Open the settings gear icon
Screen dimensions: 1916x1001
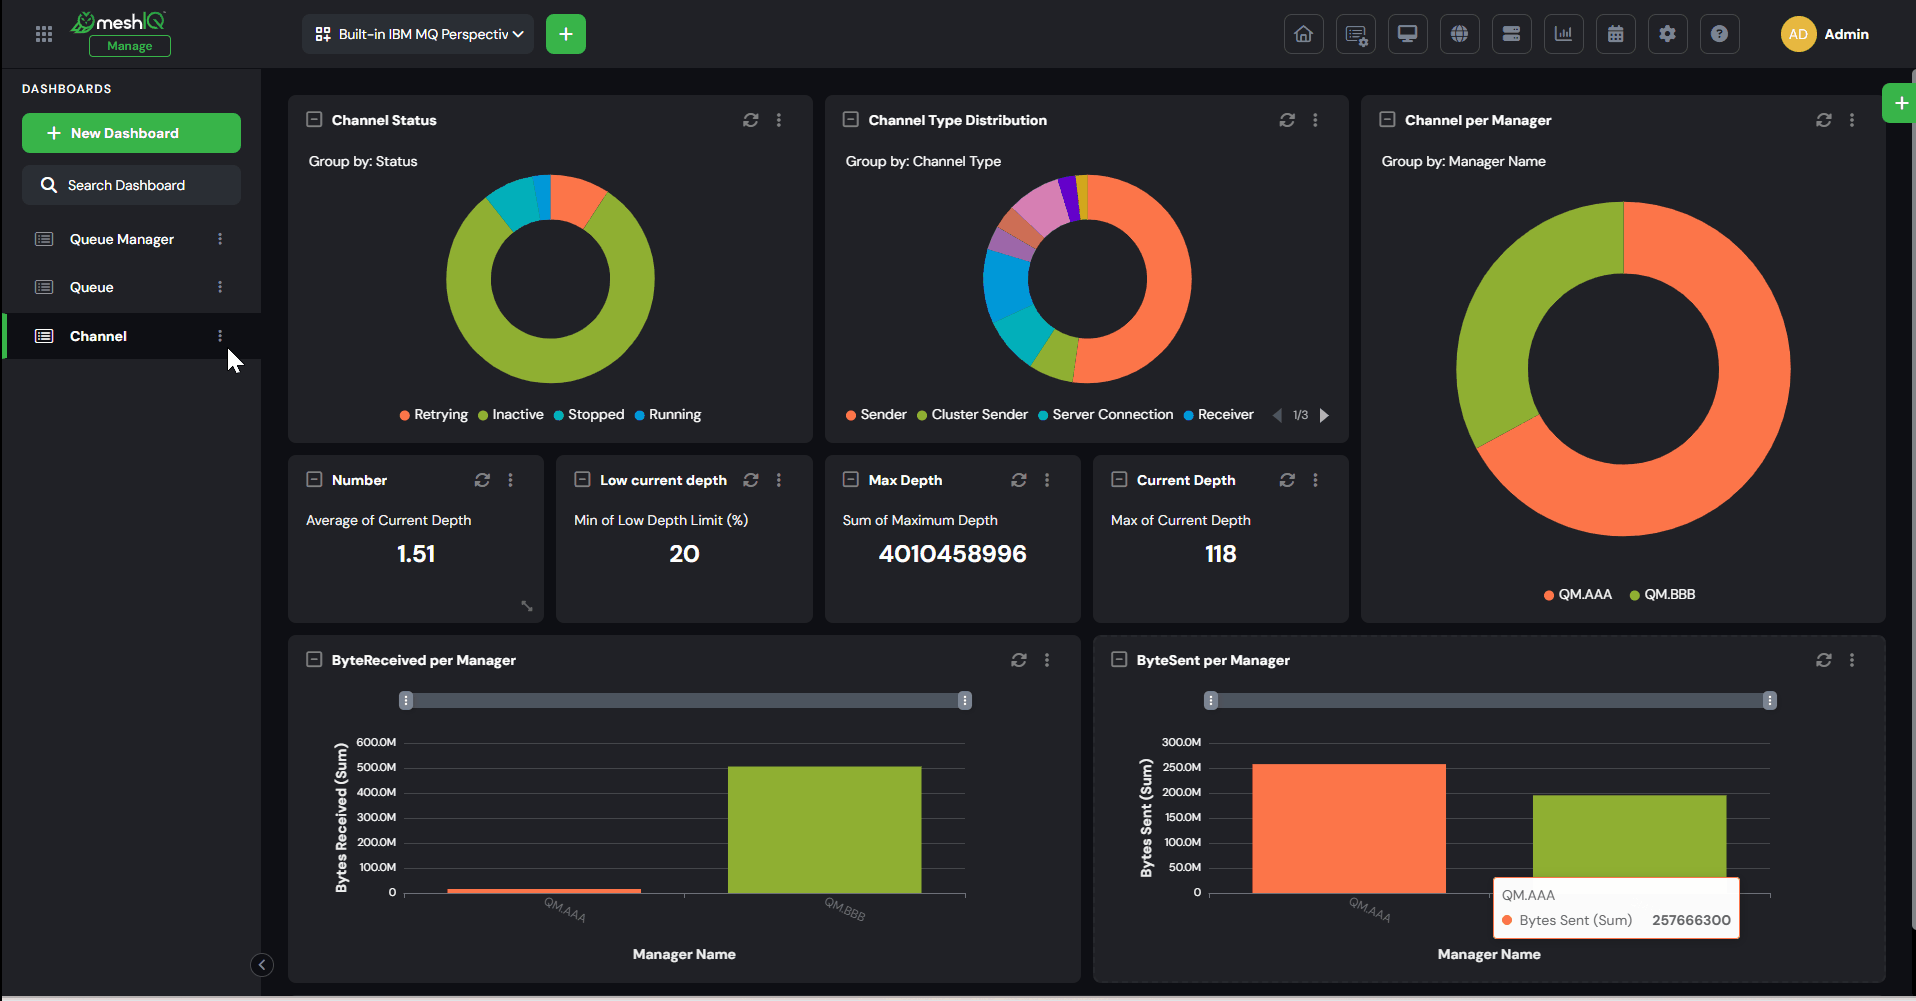[x=1667, y=34]
